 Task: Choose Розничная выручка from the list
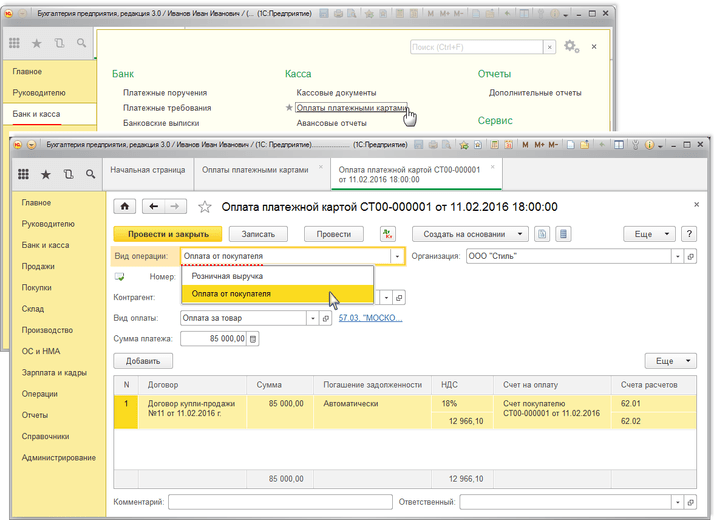227,275
